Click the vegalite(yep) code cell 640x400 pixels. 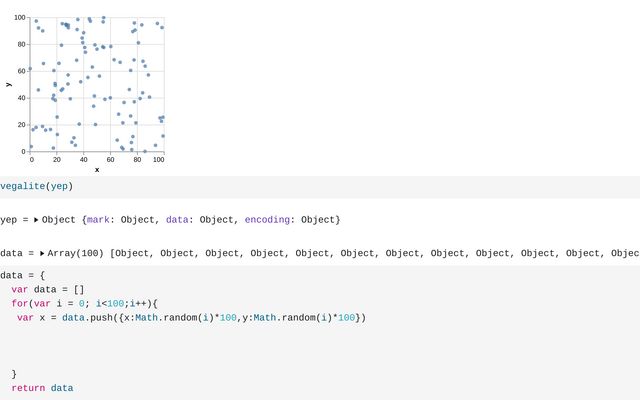(37, 186)
